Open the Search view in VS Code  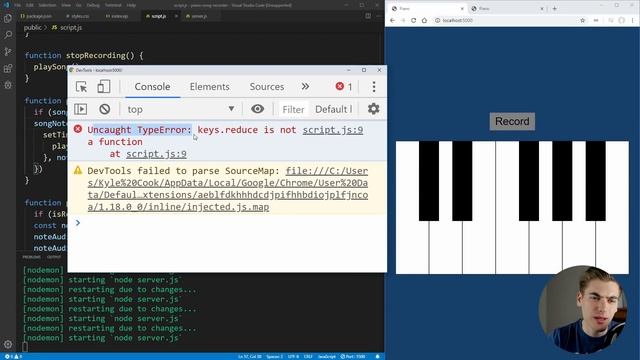(8, 35)
